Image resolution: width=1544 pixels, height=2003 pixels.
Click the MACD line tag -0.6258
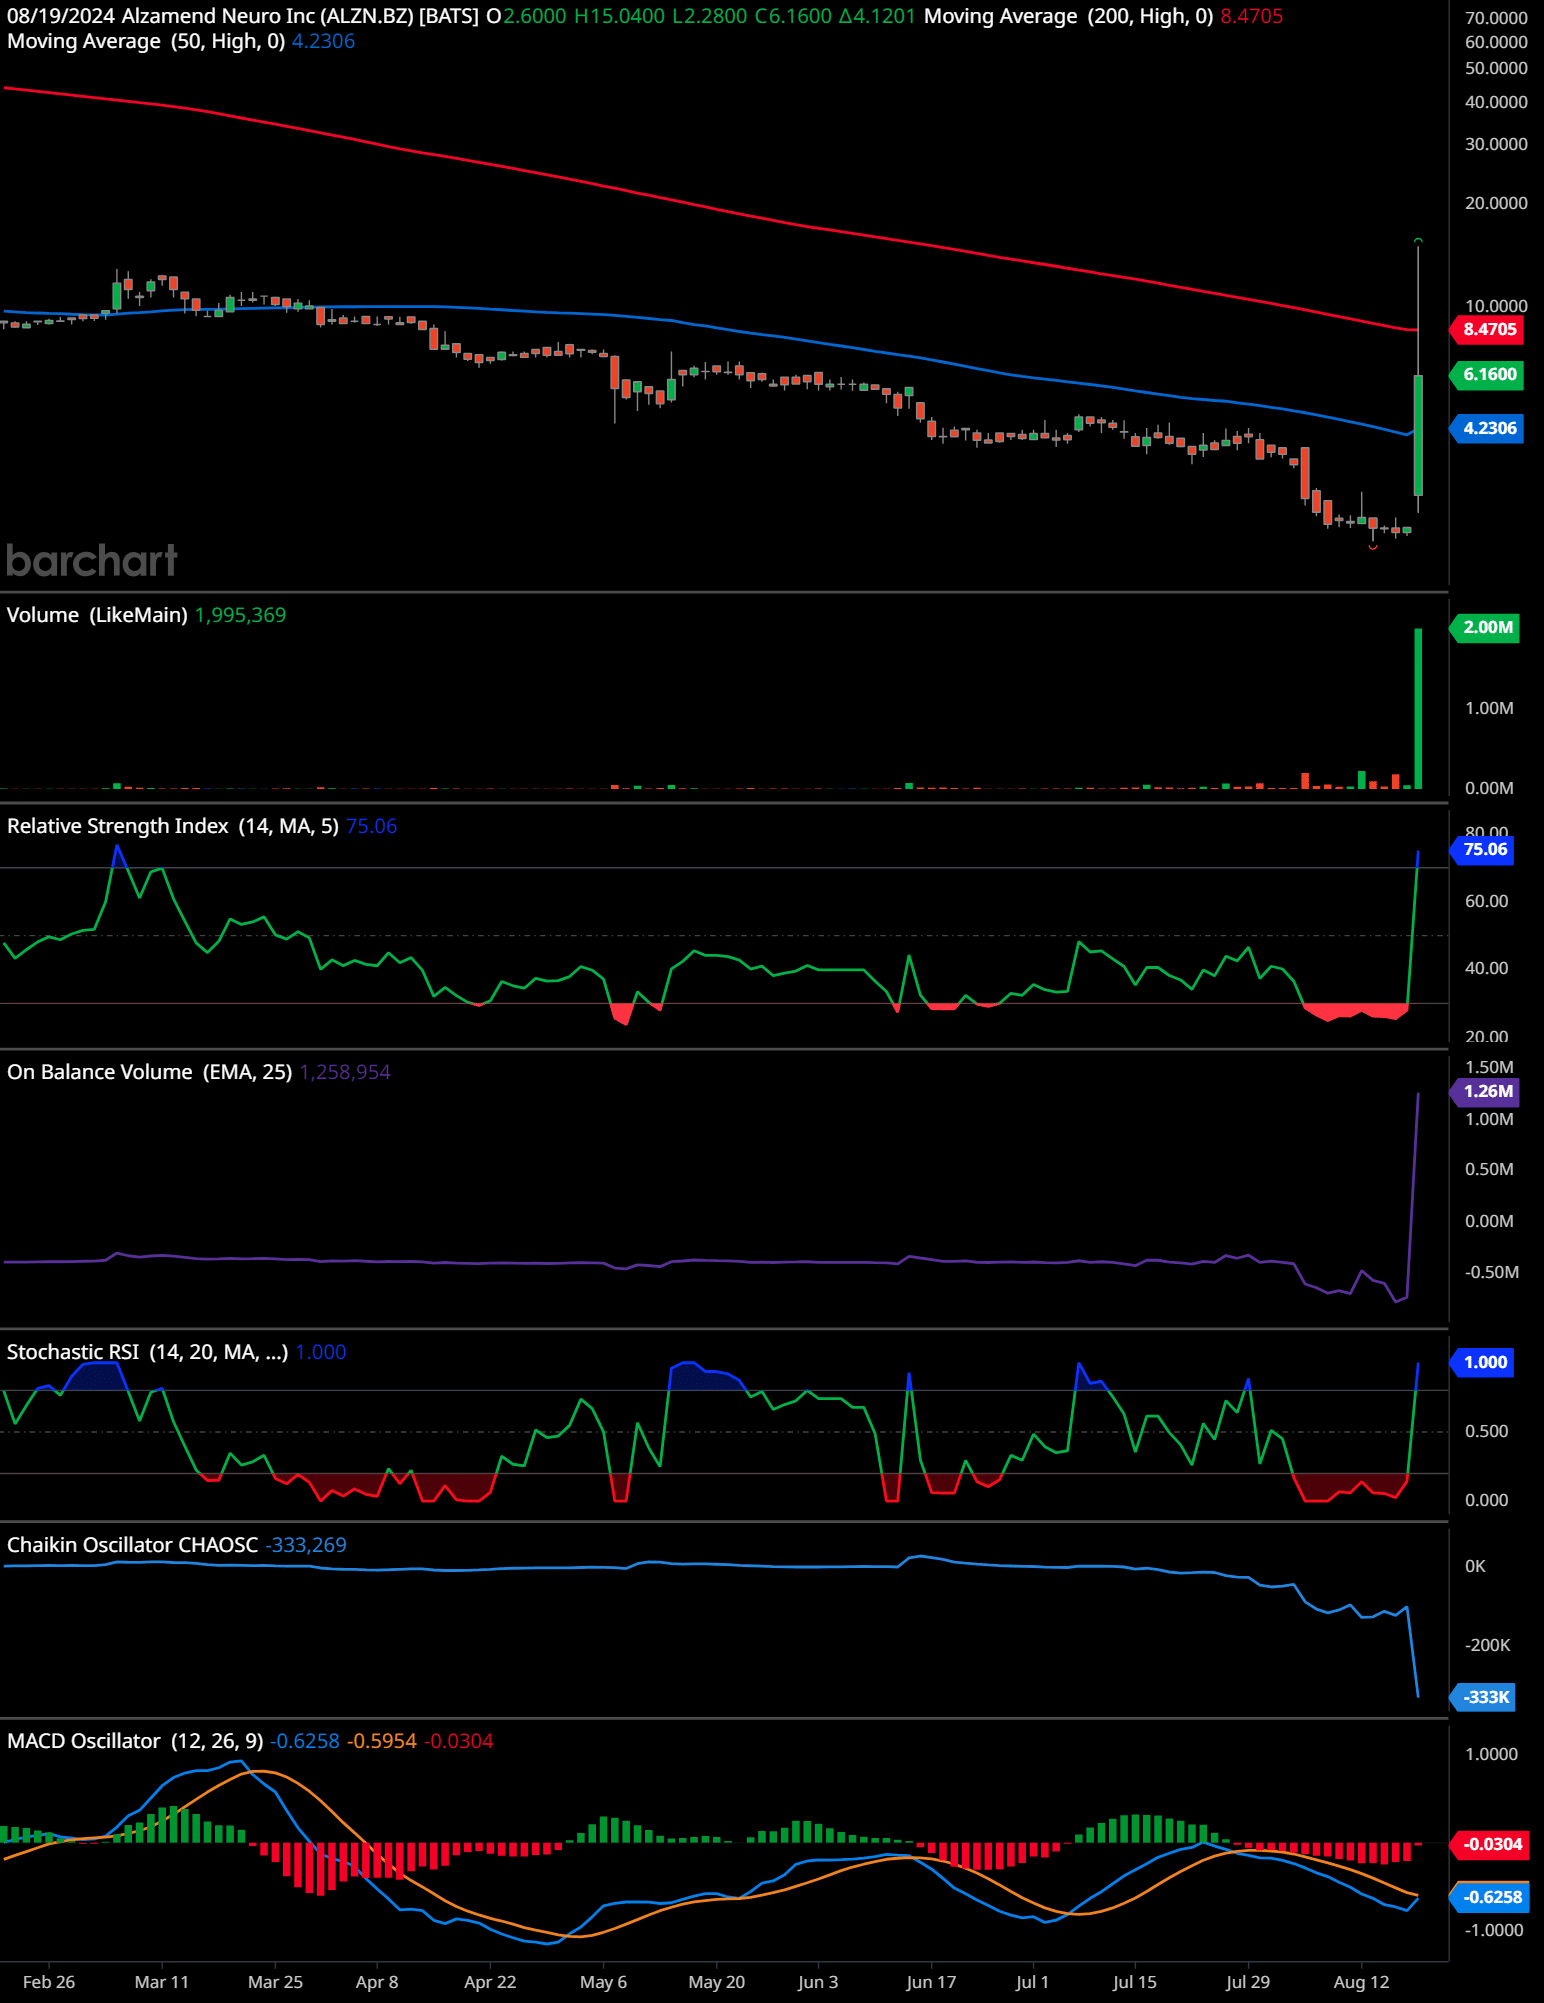pos(1490,1897)
